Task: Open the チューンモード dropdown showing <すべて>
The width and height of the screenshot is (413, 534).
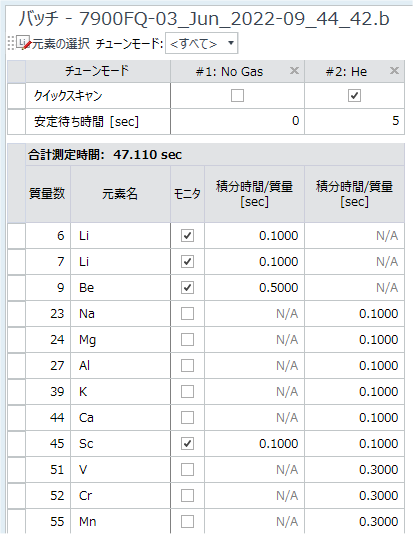Action: click(201, 43)
